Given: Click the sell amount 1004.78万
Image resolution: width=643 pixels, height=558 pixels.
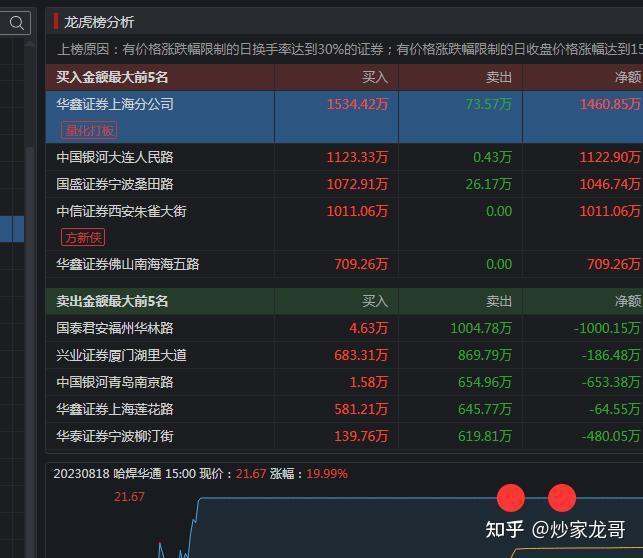Looking at the screenshot, I should (481, 328).
